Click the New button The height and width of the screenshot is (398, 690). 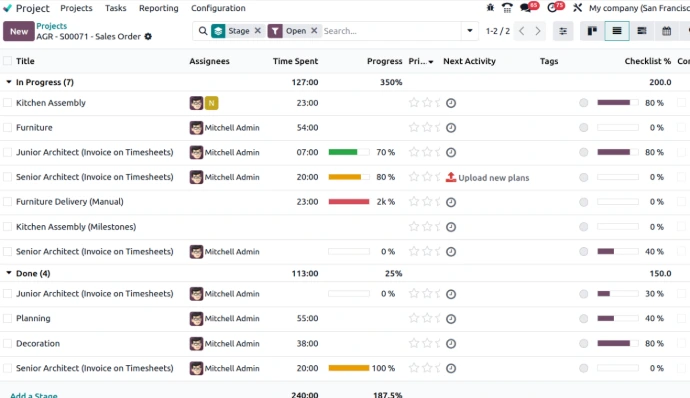point(19,31)
